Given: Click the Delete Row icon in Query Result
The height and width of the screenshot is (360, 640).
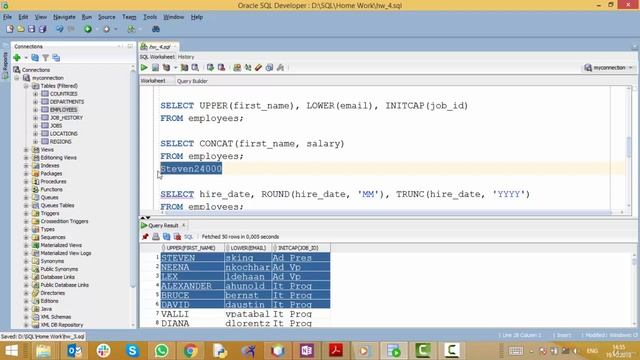Looking at the screenshot, I should pos(177,236).
